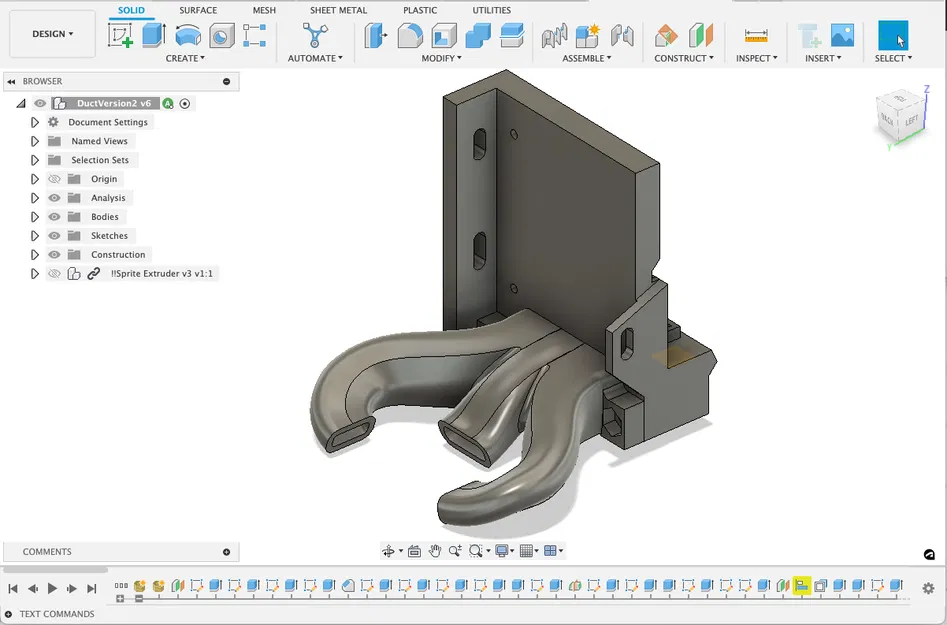The height and width of the screenshot is (625, 947).
Task: Select the Fillet tool
Action: 411,36
